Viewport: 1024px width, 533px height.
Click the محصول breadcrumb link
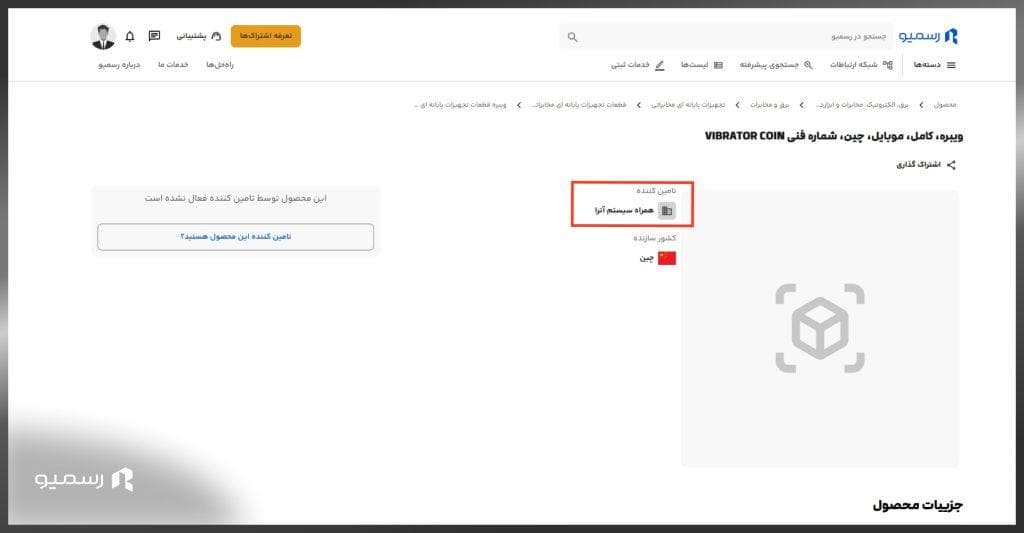pos(945,105)
